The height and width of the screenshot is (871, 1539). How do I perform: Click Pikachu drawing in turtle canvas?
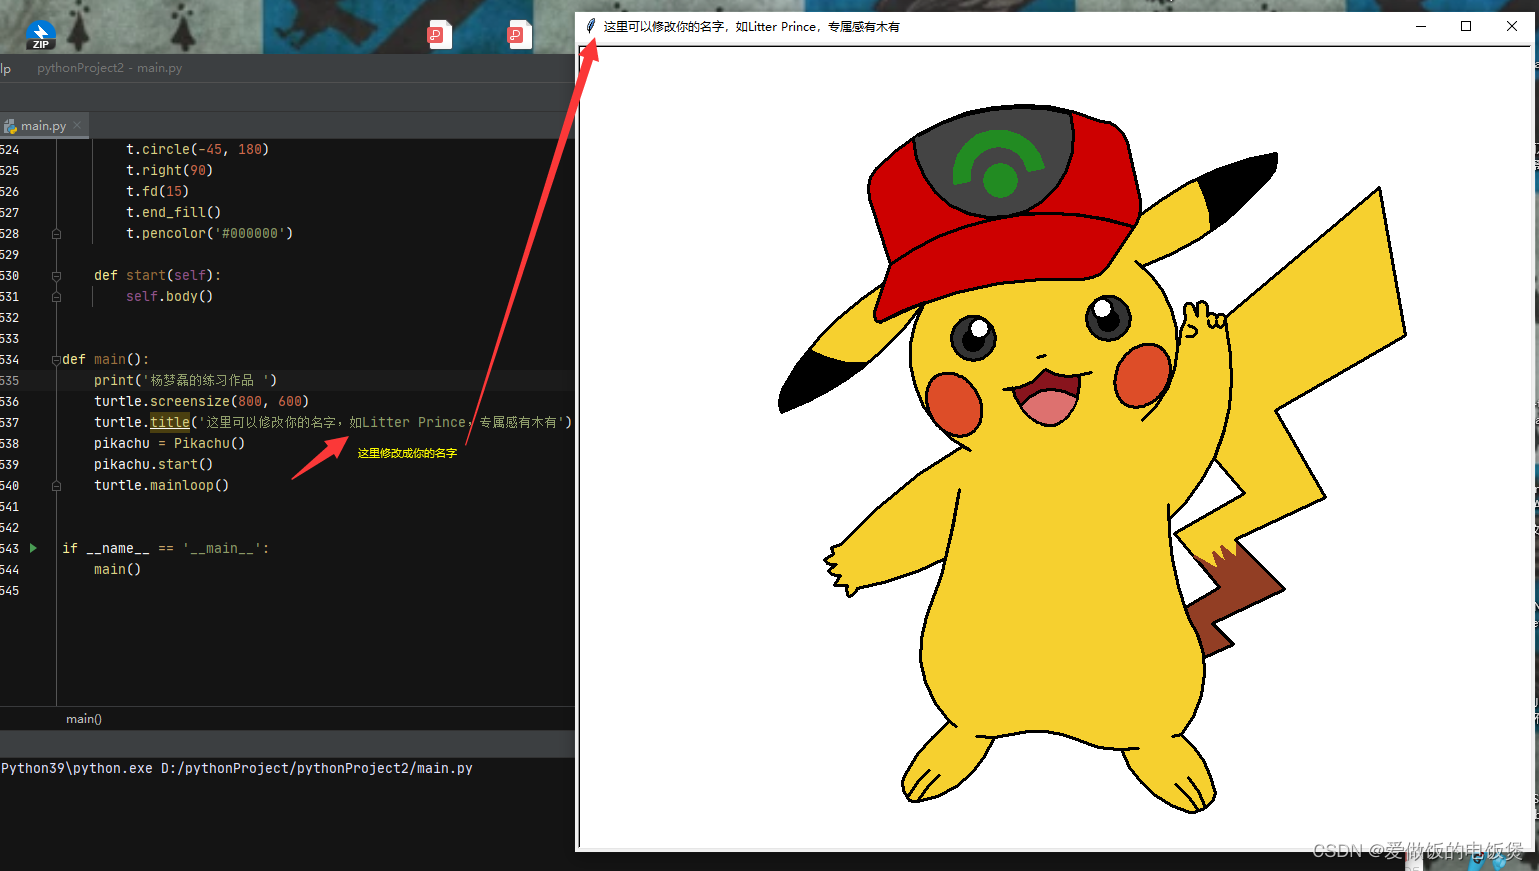(x=1090, y=460)
